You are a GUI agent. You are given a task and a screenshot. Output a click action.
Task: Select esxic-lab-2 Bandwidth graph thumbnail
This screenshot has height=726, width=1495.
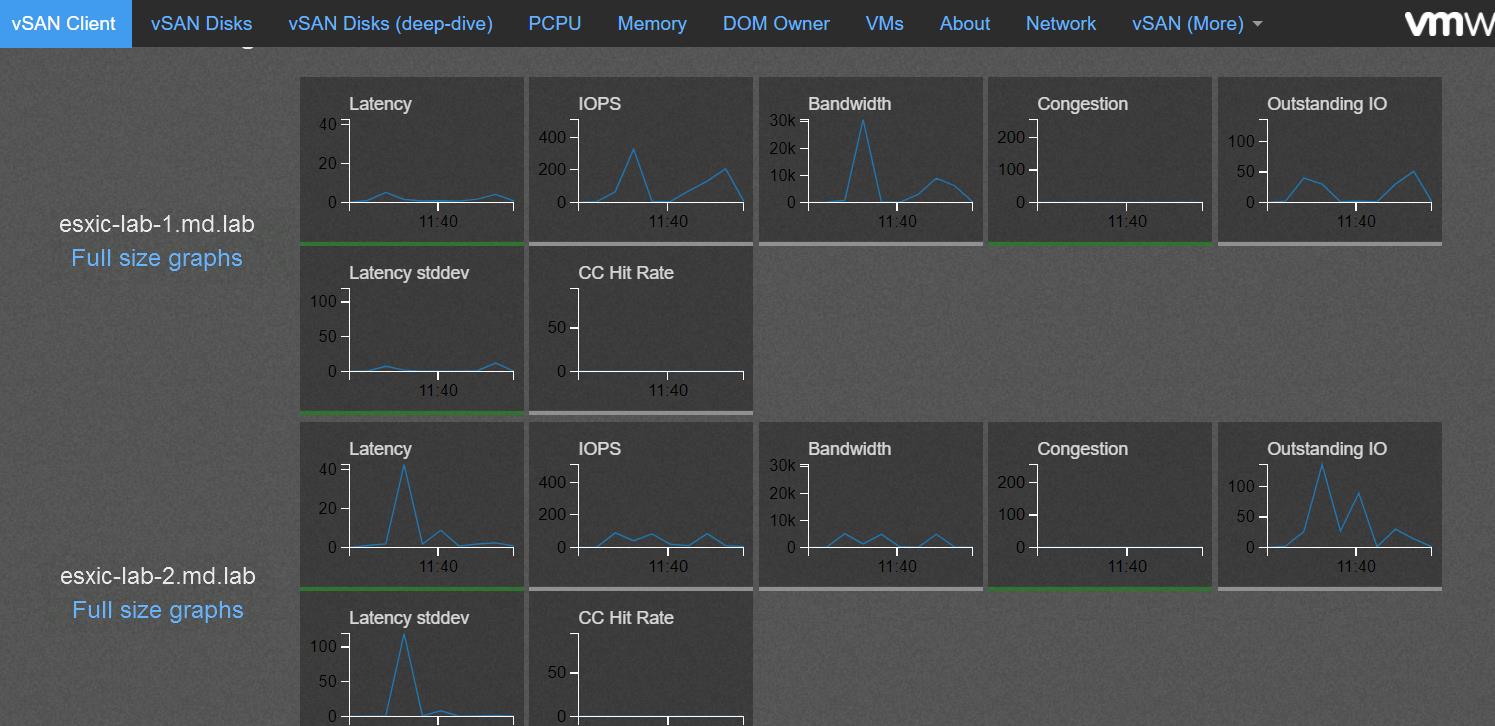point(871,505)
